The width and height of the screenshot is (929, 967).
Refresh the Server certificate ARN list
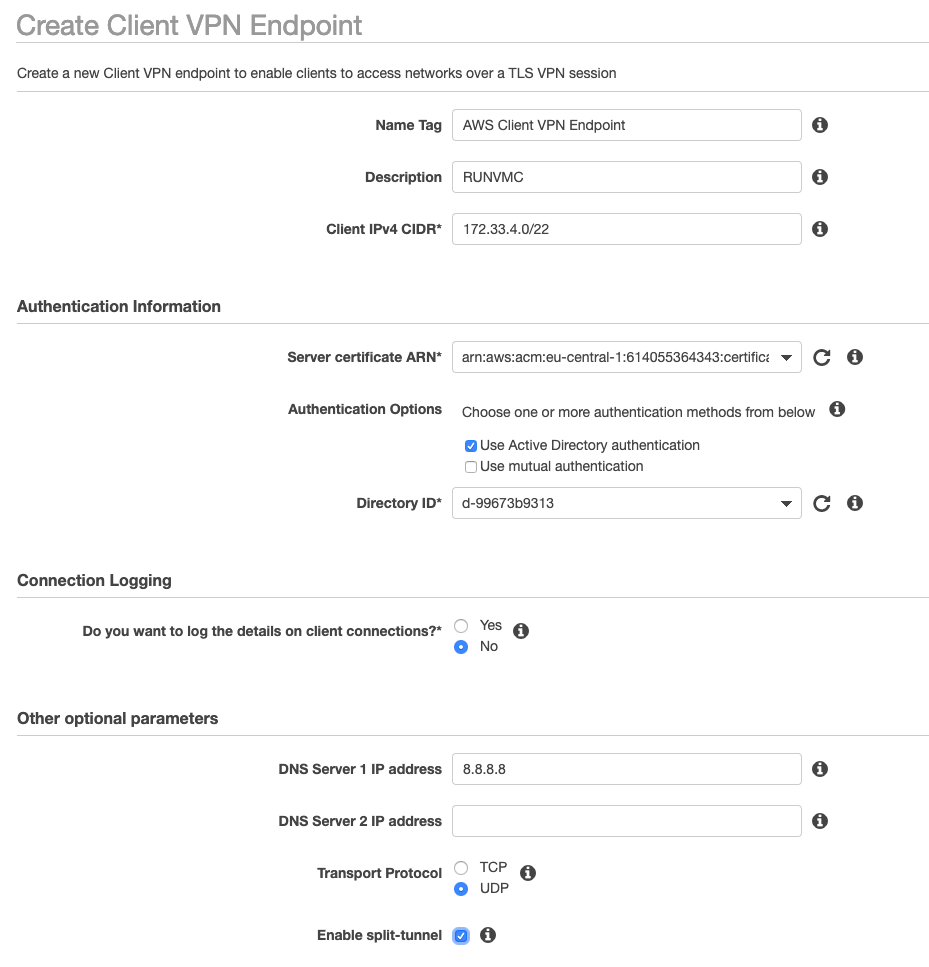pos(822,357)
